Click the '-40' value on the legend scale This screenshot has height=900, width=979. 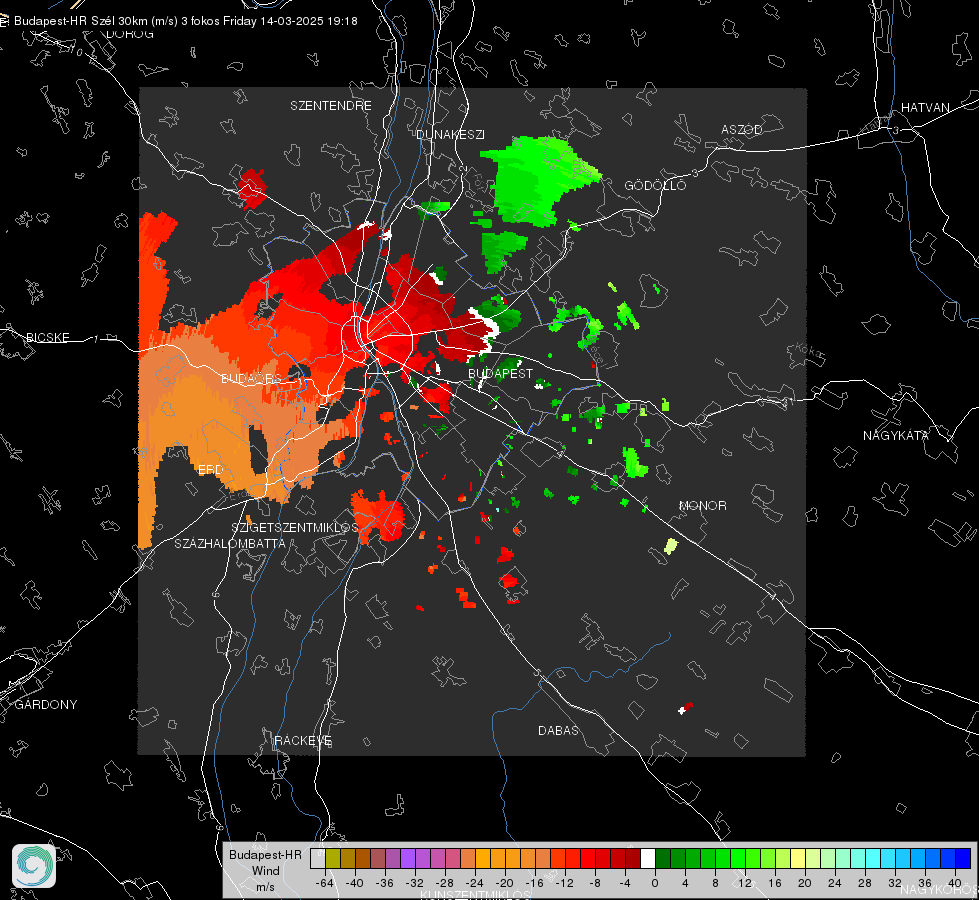(354, 883)
